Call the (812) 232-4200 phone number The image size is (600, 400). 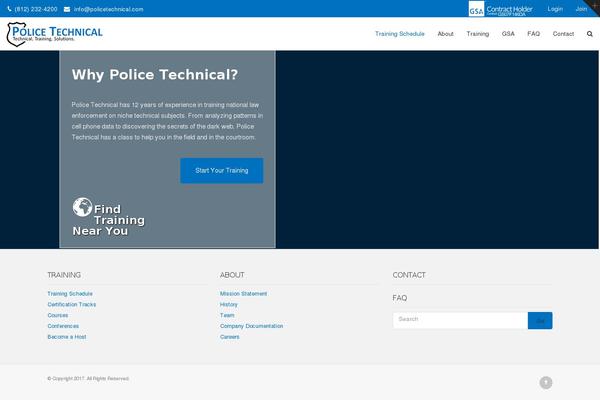[36, 9]
